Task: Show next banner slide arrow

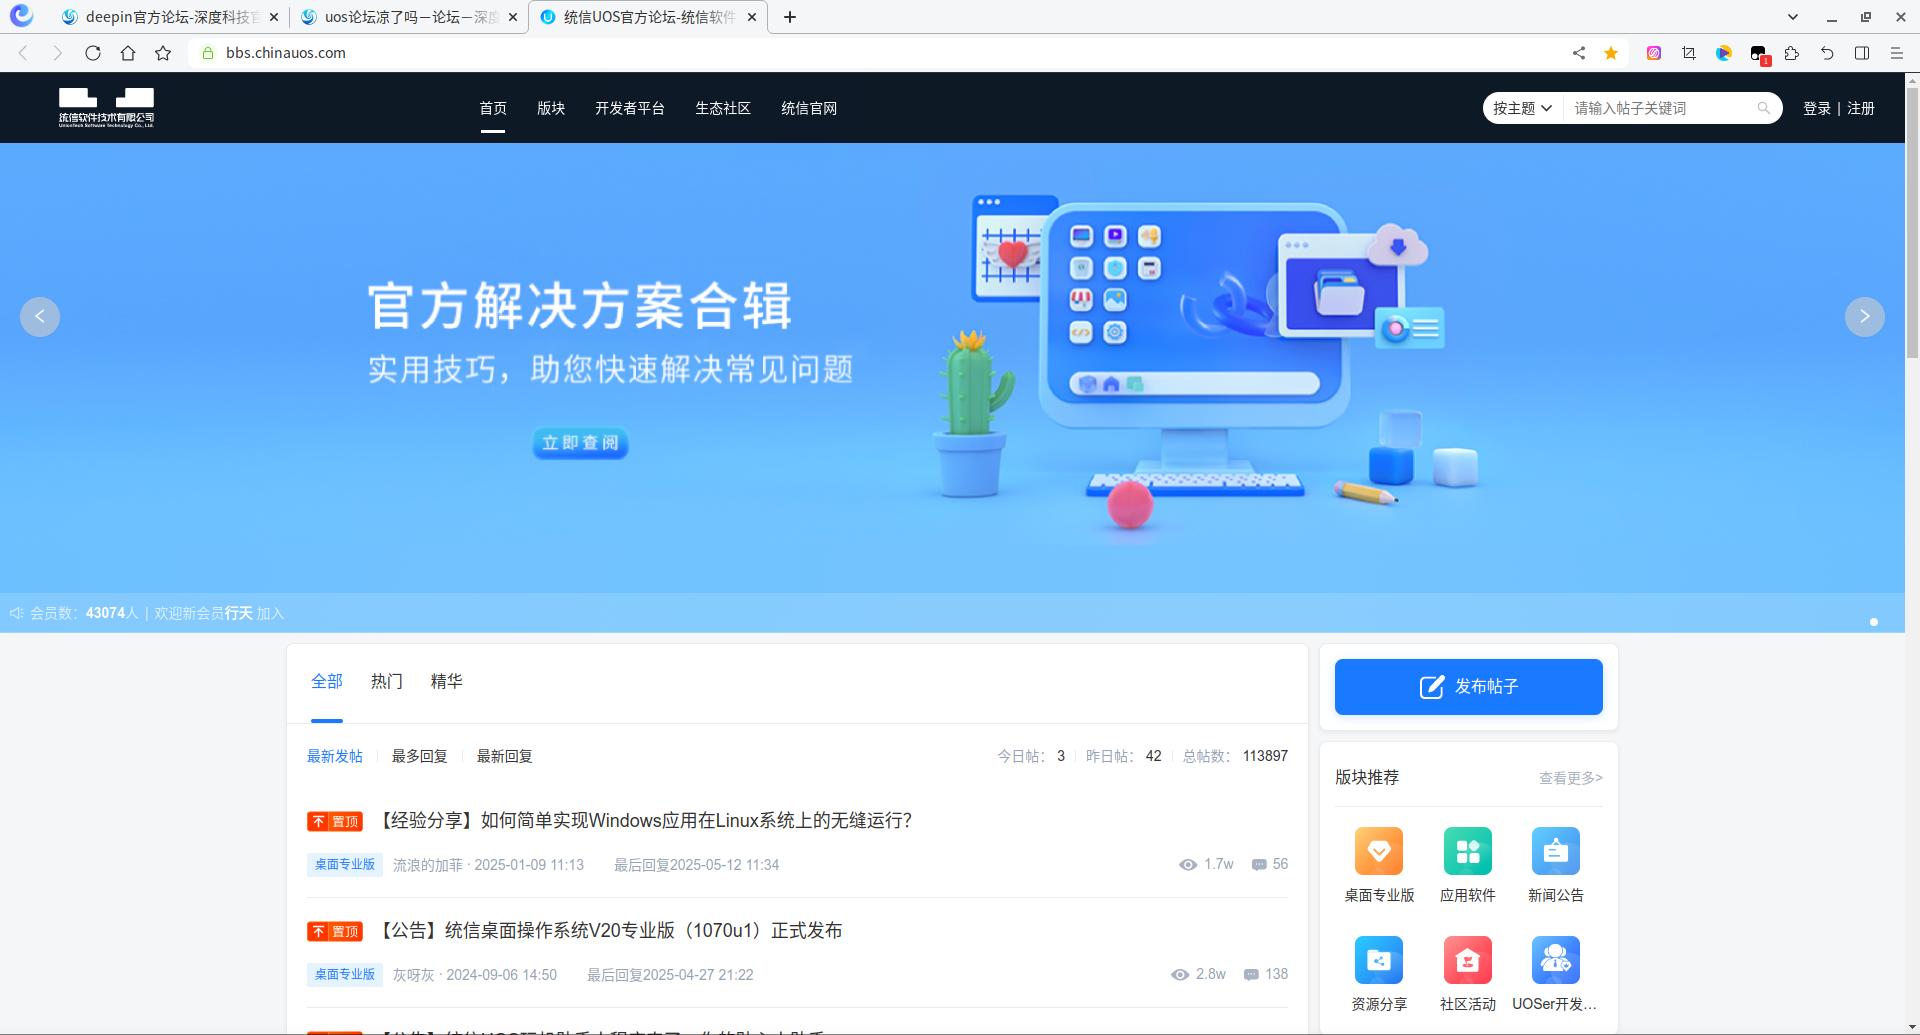Action: point(1865,317)
